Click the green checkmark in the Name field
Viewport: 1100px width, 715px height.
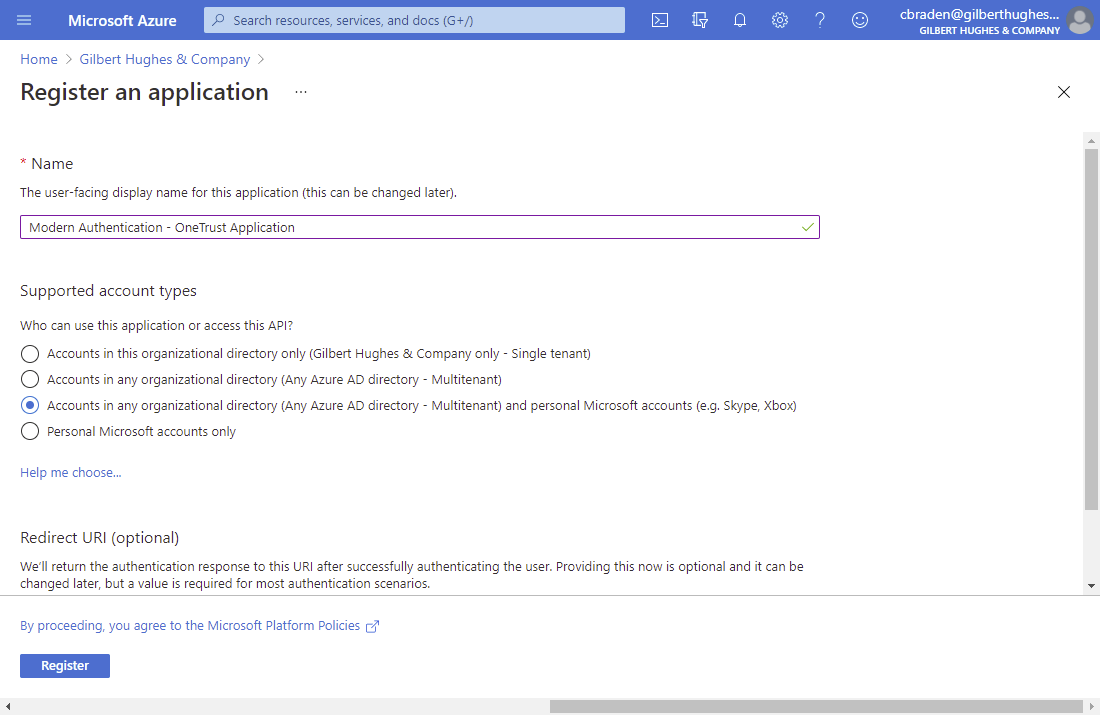click(x=807, y=227)
